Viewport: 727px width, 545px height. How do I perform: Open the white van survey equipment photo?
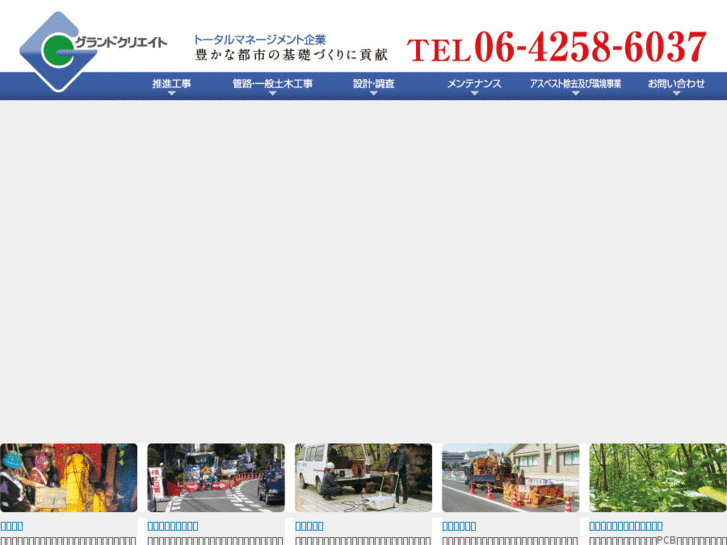[364, 478]
